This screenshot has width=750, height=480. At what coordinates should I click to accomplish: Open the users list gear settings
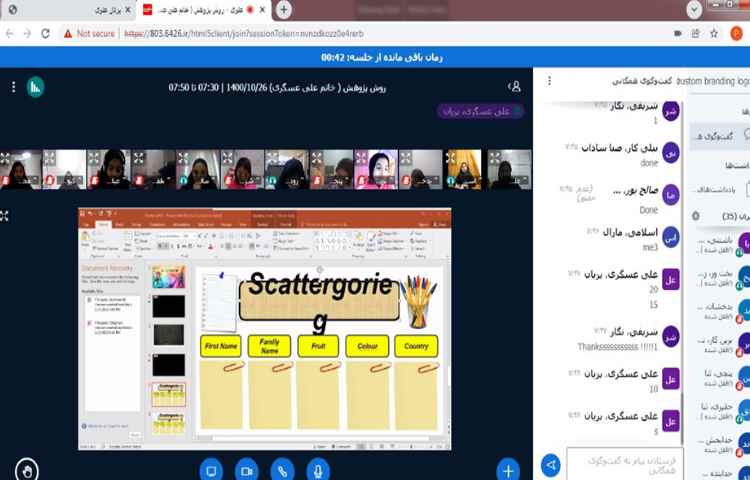coord(696,216)
